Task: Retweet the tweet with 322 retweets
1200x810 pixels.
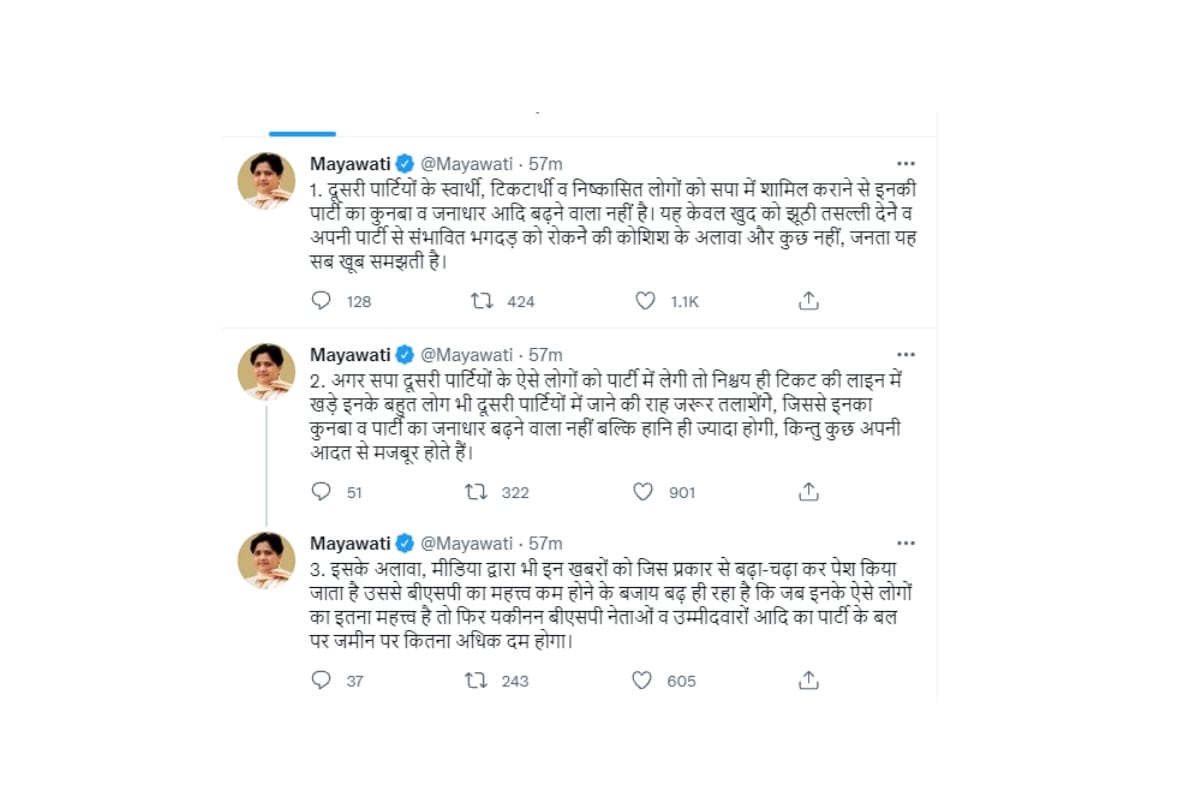Action: (477, 491)
